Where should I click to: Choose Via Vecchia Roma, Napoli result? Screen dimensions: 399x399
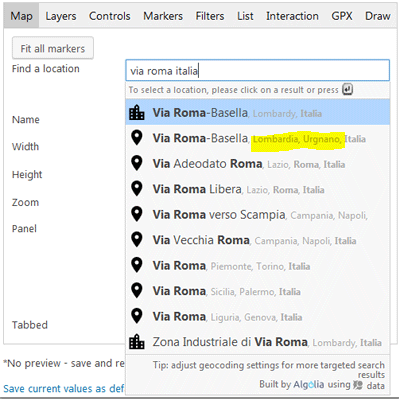(257, 240)
